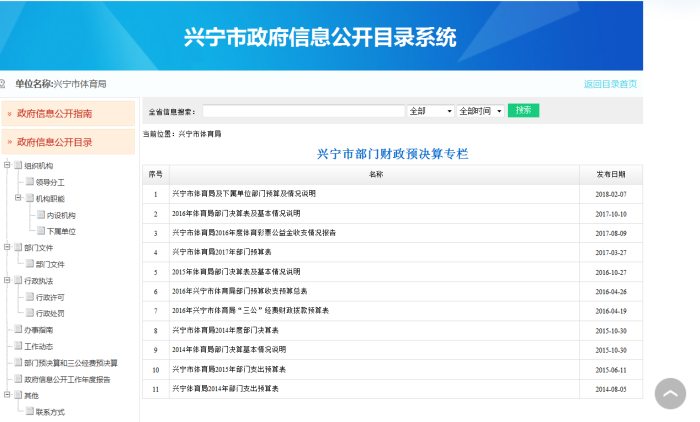Select 政府信息公开工作年度报告 in the tree
The width and height of the screenshot is (700, 422).
(67, 380)
